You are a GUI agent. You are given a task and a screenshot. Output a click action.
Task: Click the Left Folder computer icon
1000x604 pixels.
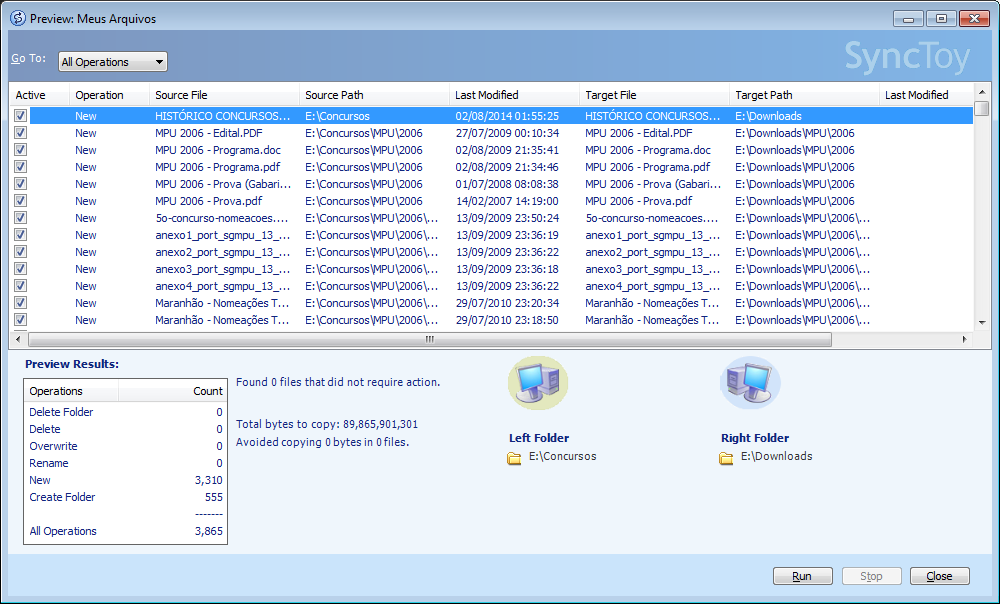[538, 383]
